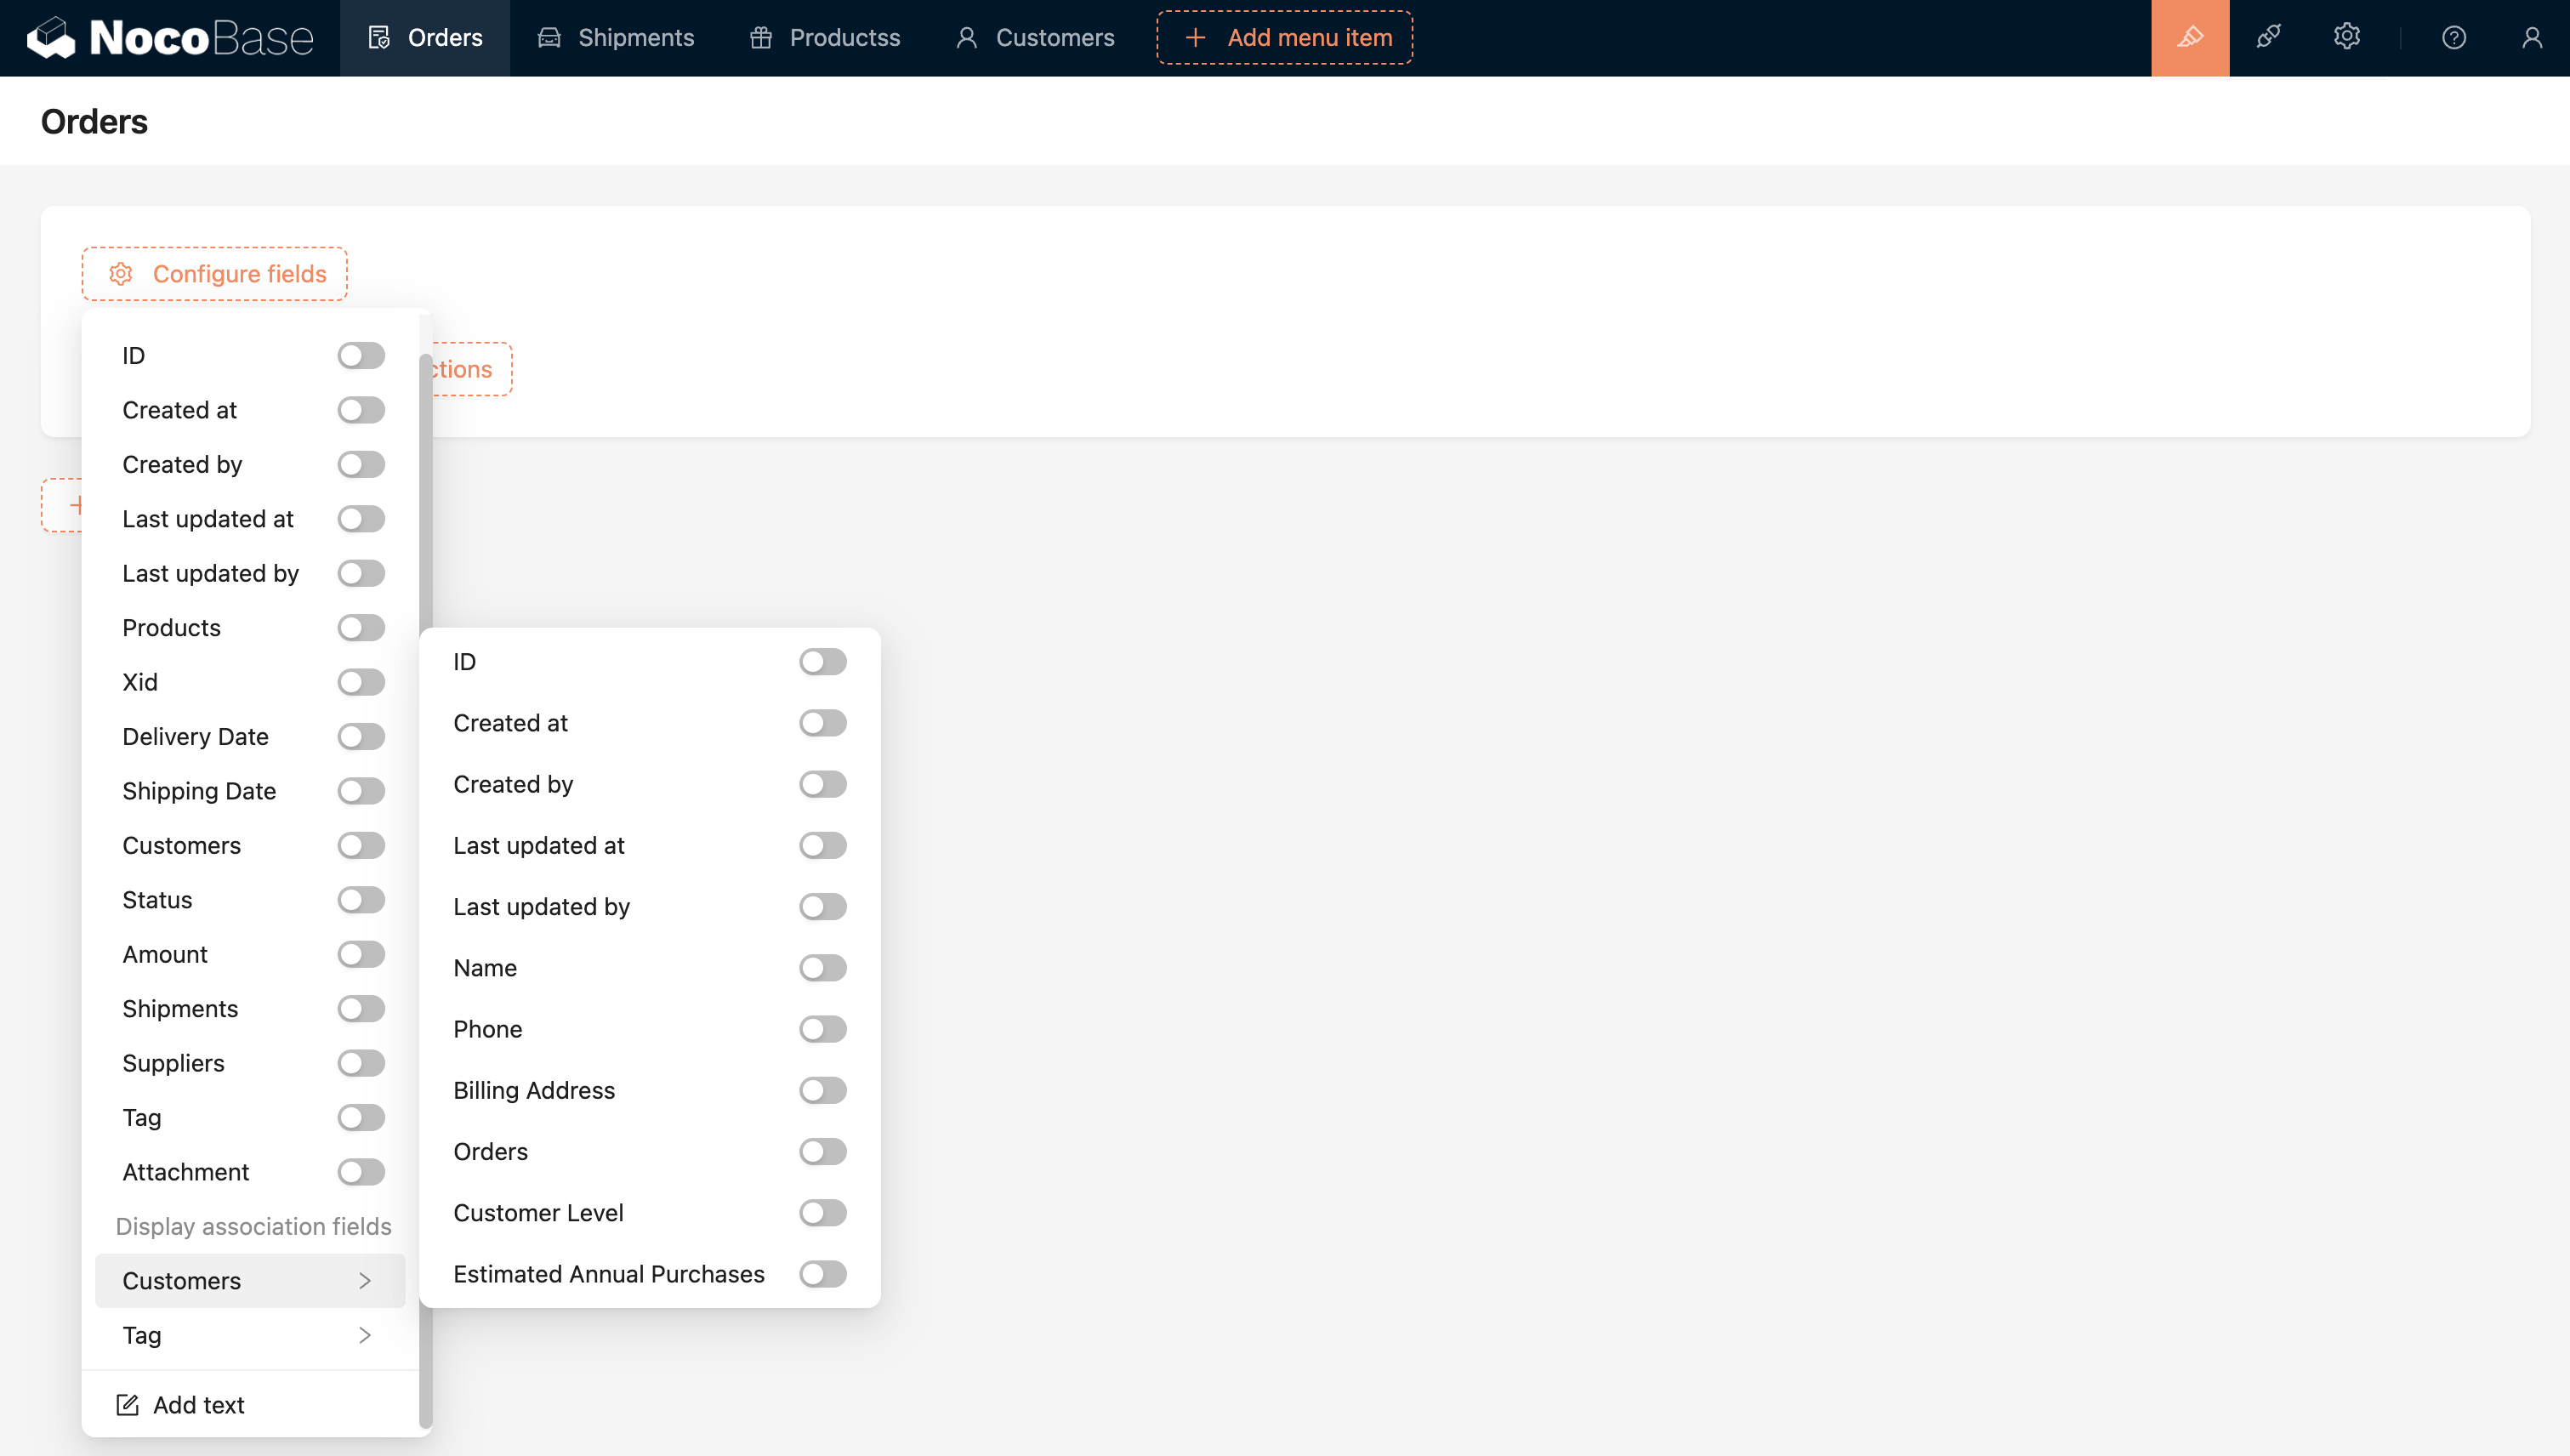The height and width of the screenshot is (1456, 2570).
Task: Open the Customers top menu tab
Action: point(1035,38)
